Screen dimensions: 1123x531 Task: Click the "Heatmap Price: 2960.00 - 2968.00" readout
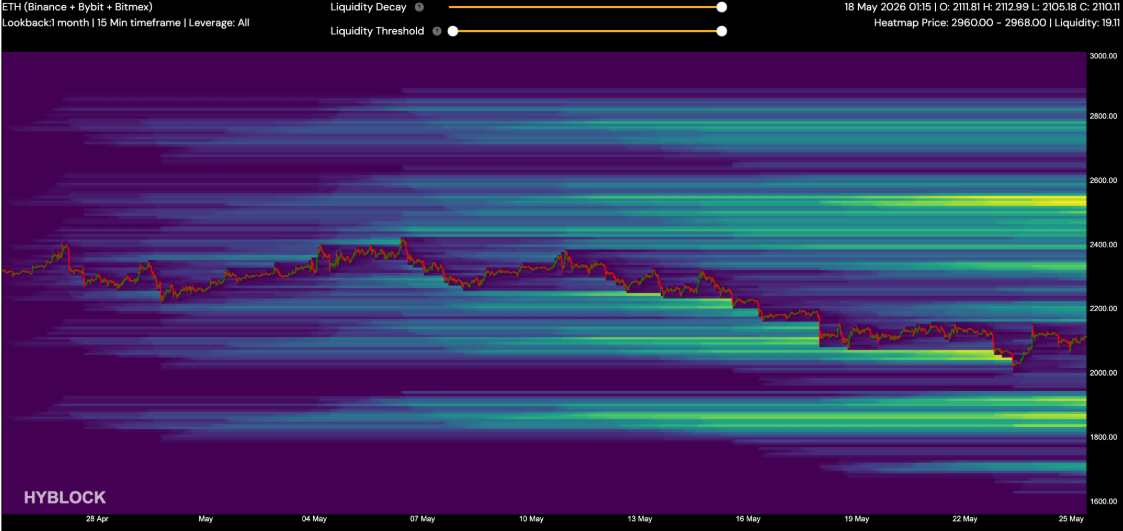click(x=997, y=22)
